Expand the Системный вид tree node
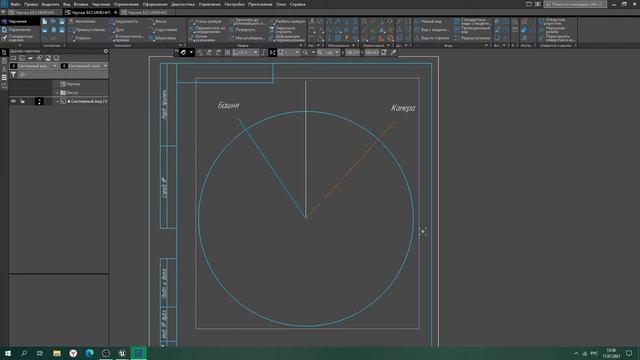640x360 pixels. tap(58, 101)
